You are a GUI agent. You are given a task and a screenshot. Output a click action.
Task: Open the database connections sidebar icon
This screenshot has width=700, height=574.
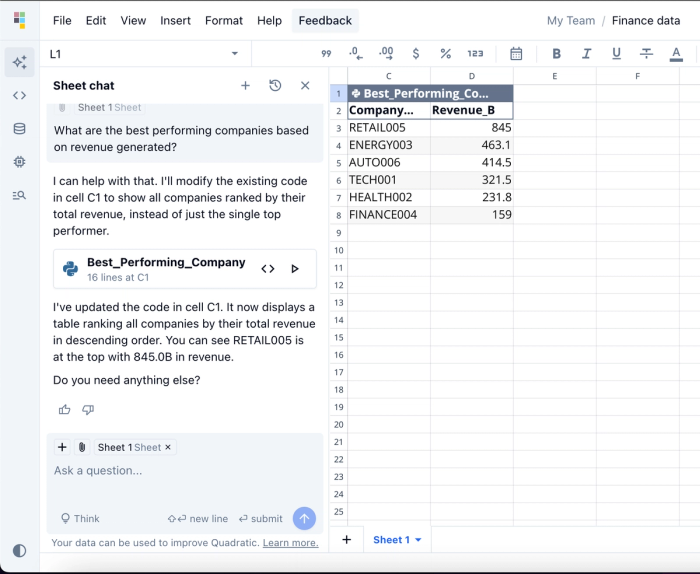pyautogui.click(x=20, y=129)
